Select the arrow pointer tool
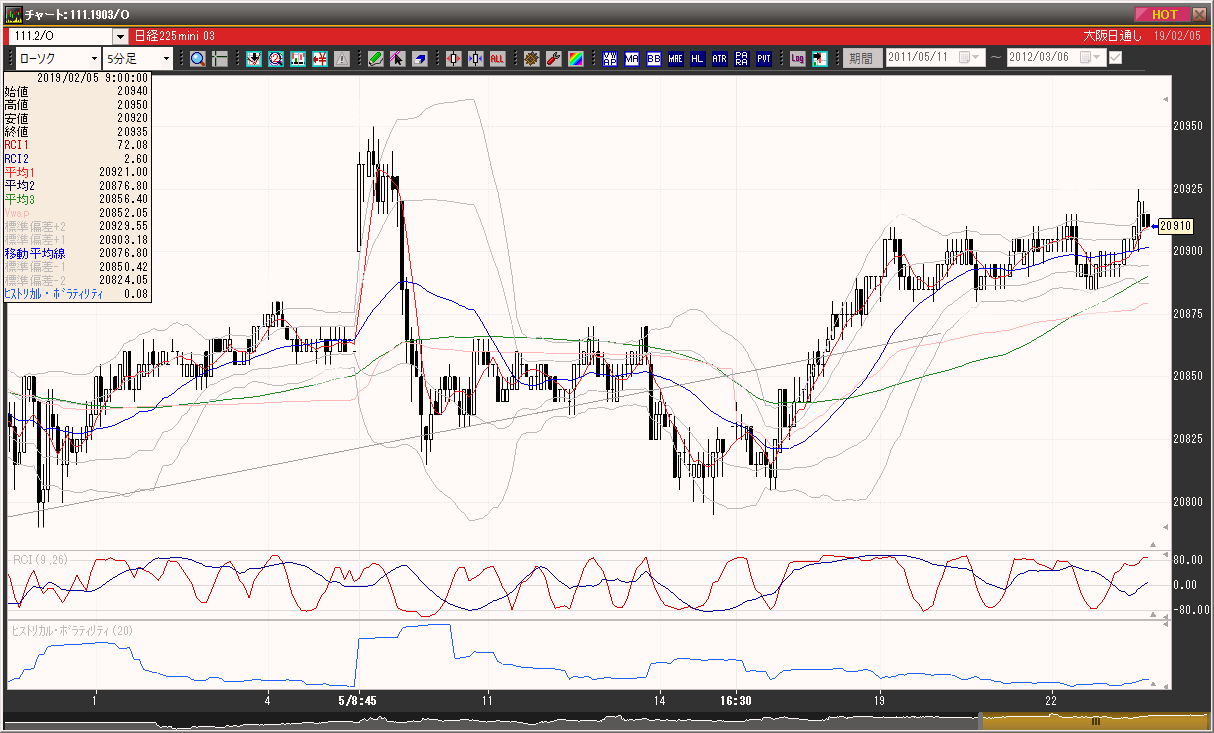Image resolution: width=1214 pixels, height=733 pixels. [x=398, y=58]
